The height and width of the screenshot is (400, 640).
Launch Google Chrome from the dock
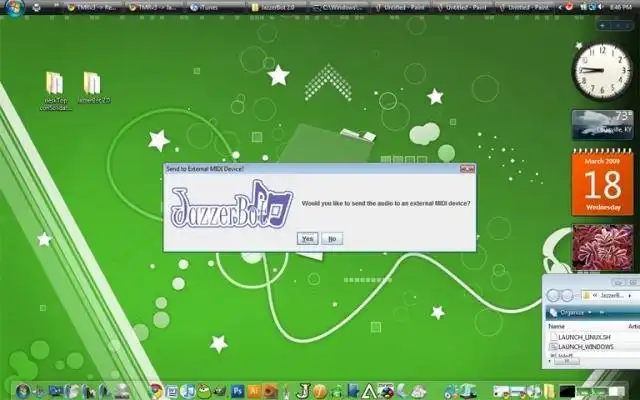[155, 391]
